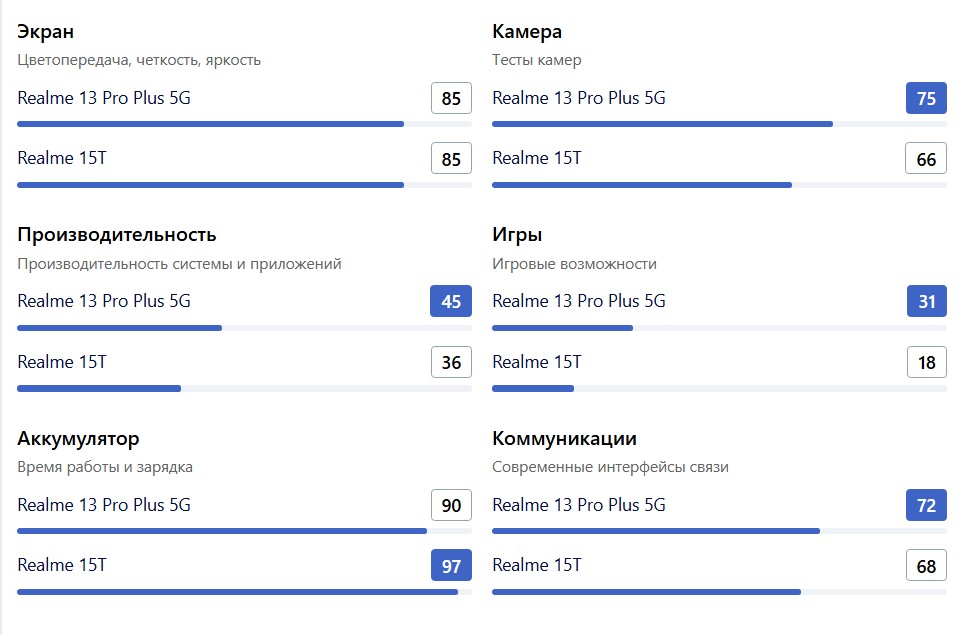
Task: Click the Коммуникации section heading
Action: [x=564, y=439]
